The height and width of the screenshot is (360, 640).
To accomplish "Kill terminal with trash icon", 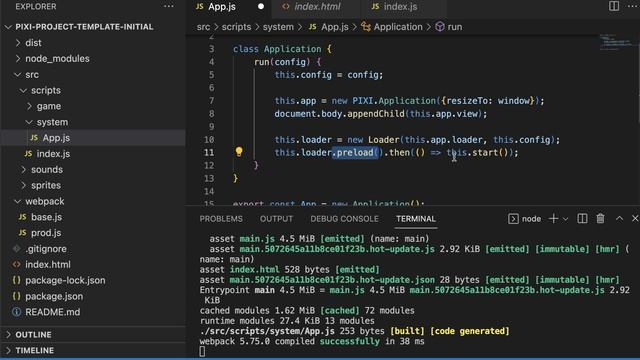I will point(600,219).
